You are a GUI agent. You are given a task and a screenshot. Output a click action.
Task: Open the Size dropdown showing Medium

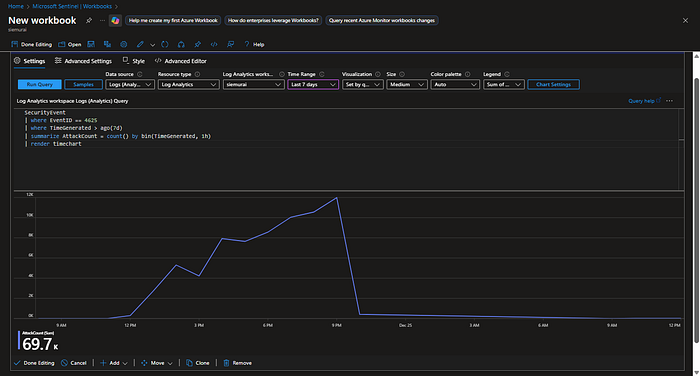click(x=407, y=84)
